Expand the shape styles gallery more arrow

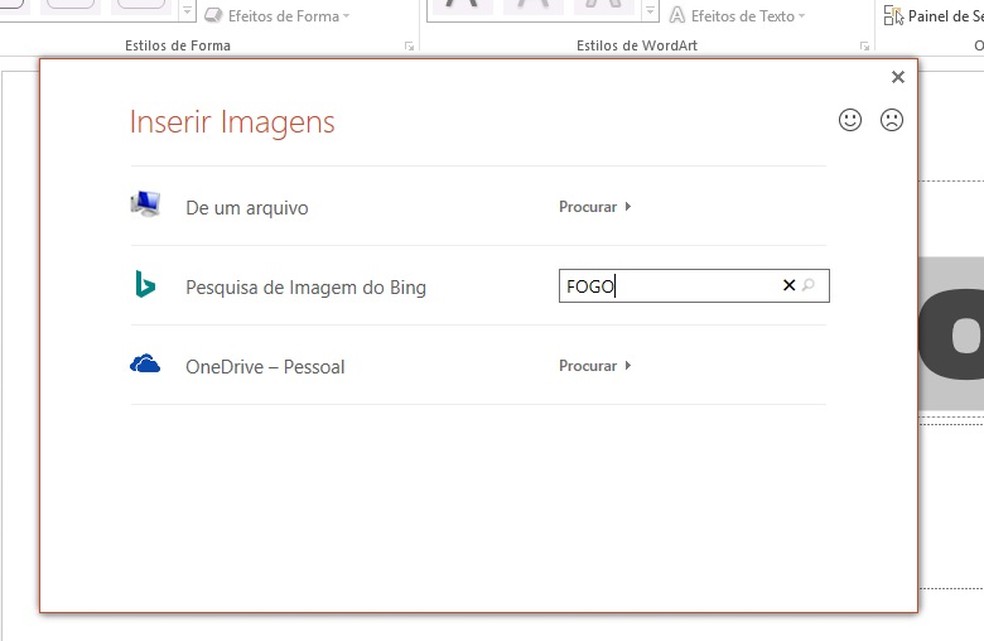[x=188, y=11]
